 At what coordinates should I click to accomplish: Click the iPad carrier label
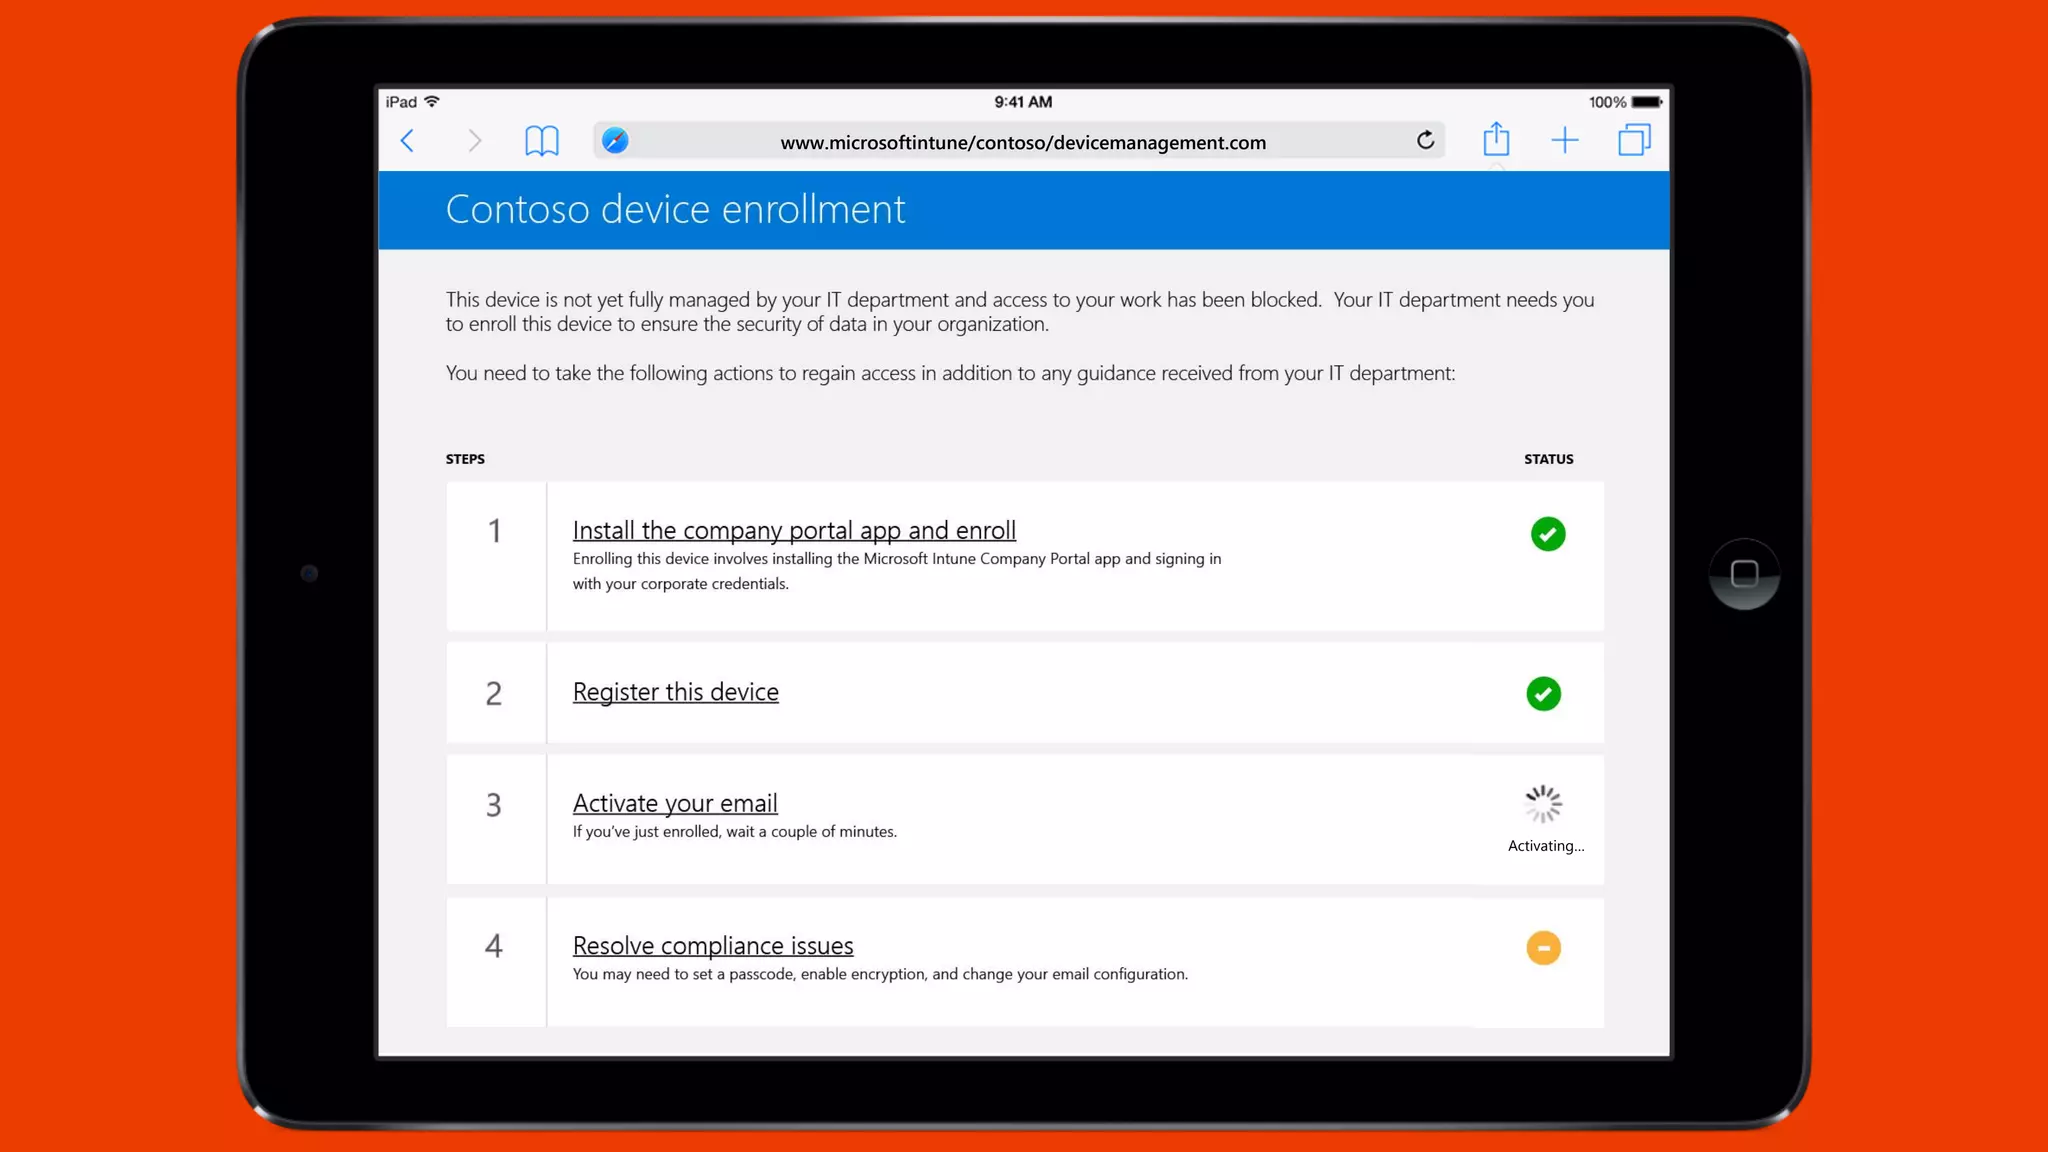click(x=401, y=102)
